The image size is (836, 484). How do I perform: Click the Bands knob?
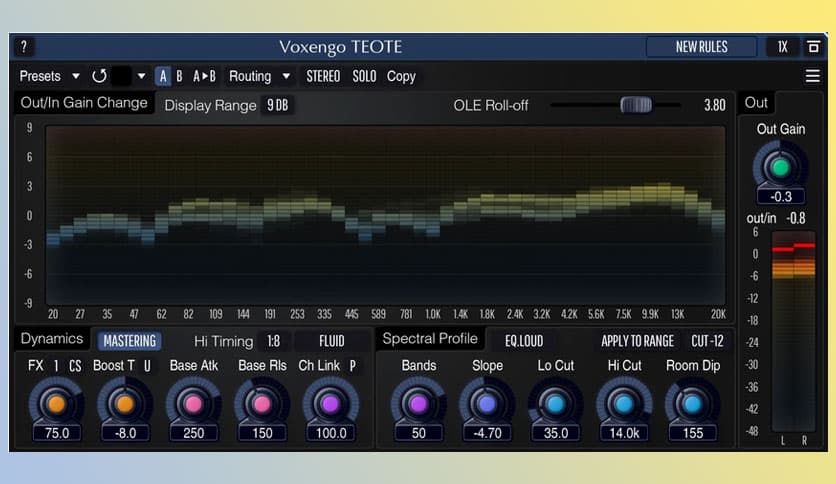[x=419, y=404]
